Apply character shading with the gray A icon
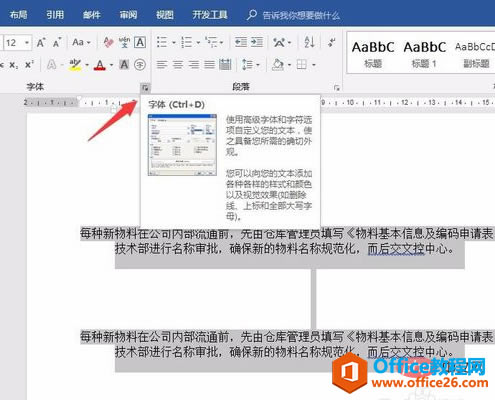495x400 pixels. tap(124, 65)
